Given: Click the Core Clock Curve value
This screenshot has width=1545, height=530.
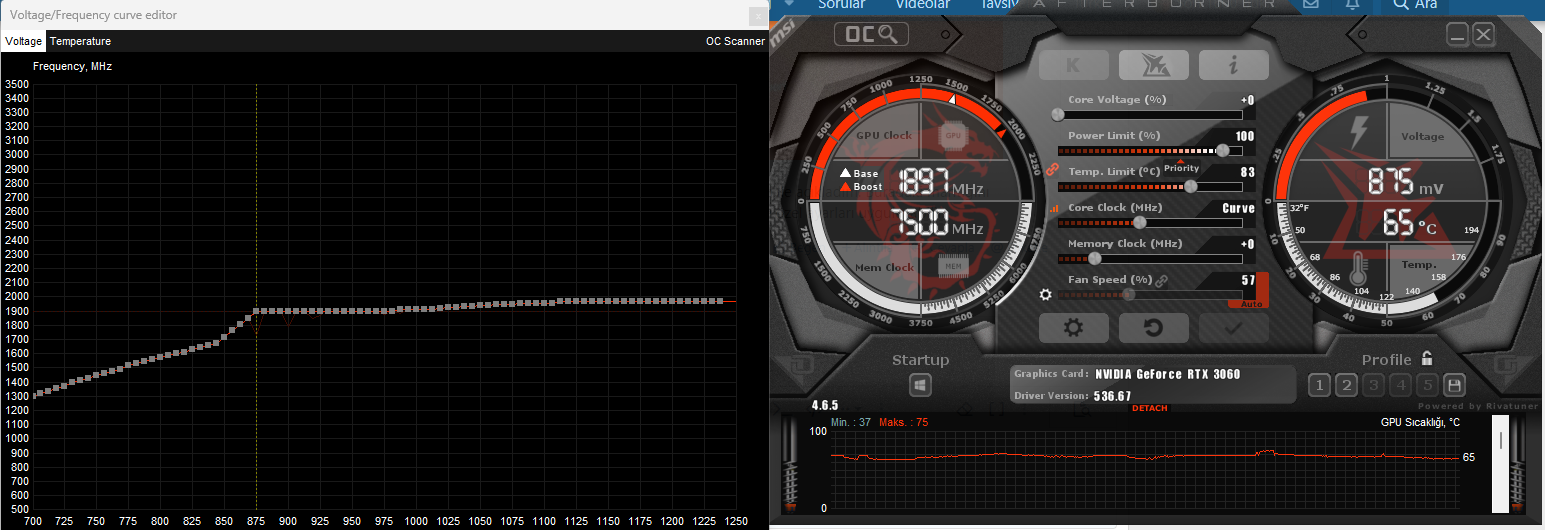Looking at the screenshot, I should click(1238, 208).
